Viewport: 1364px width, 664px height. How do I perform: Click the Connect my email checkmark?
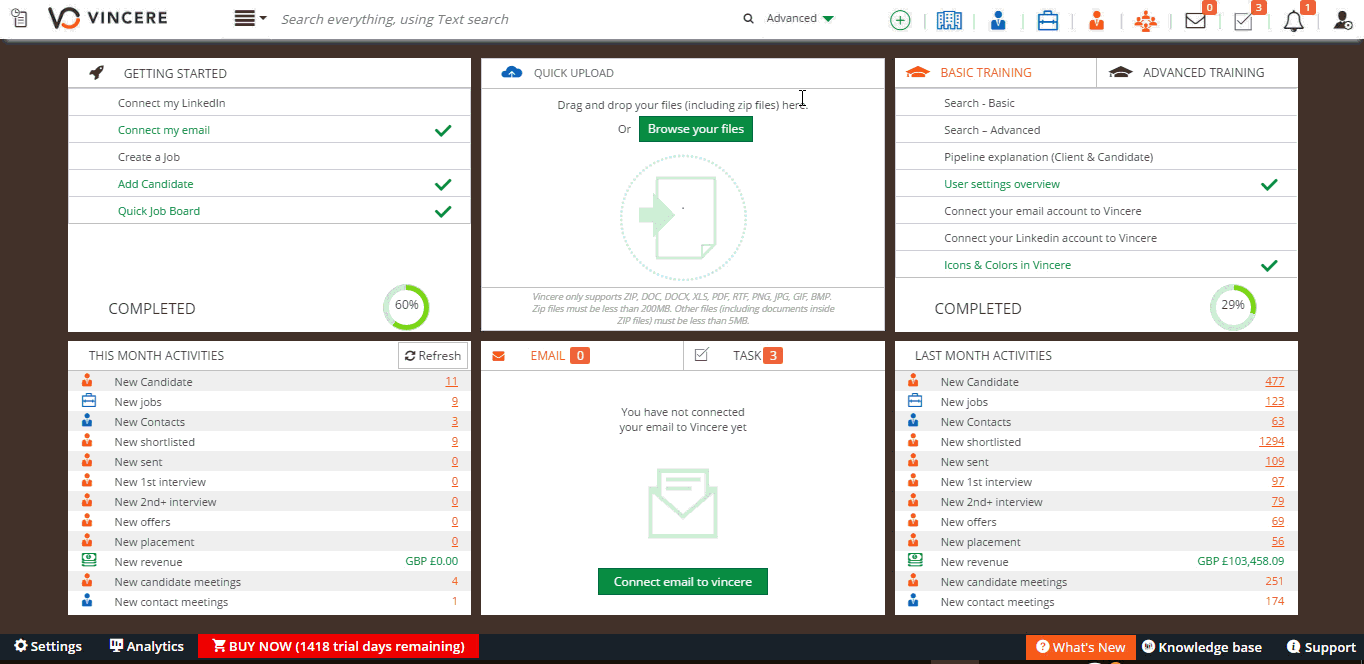(443, 130)
